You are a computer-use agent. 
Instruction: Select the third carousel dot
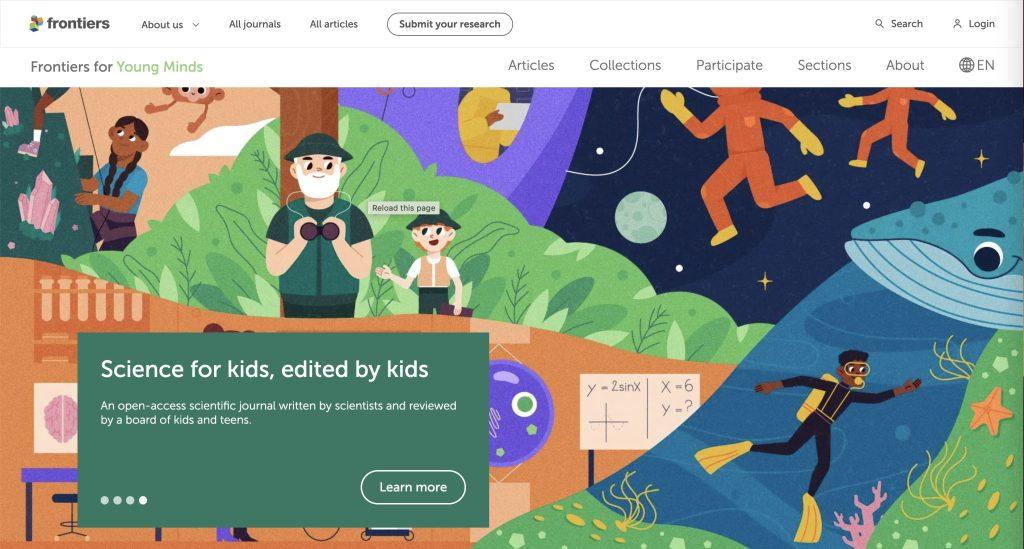pyautogui.click(x=130, y=500)
